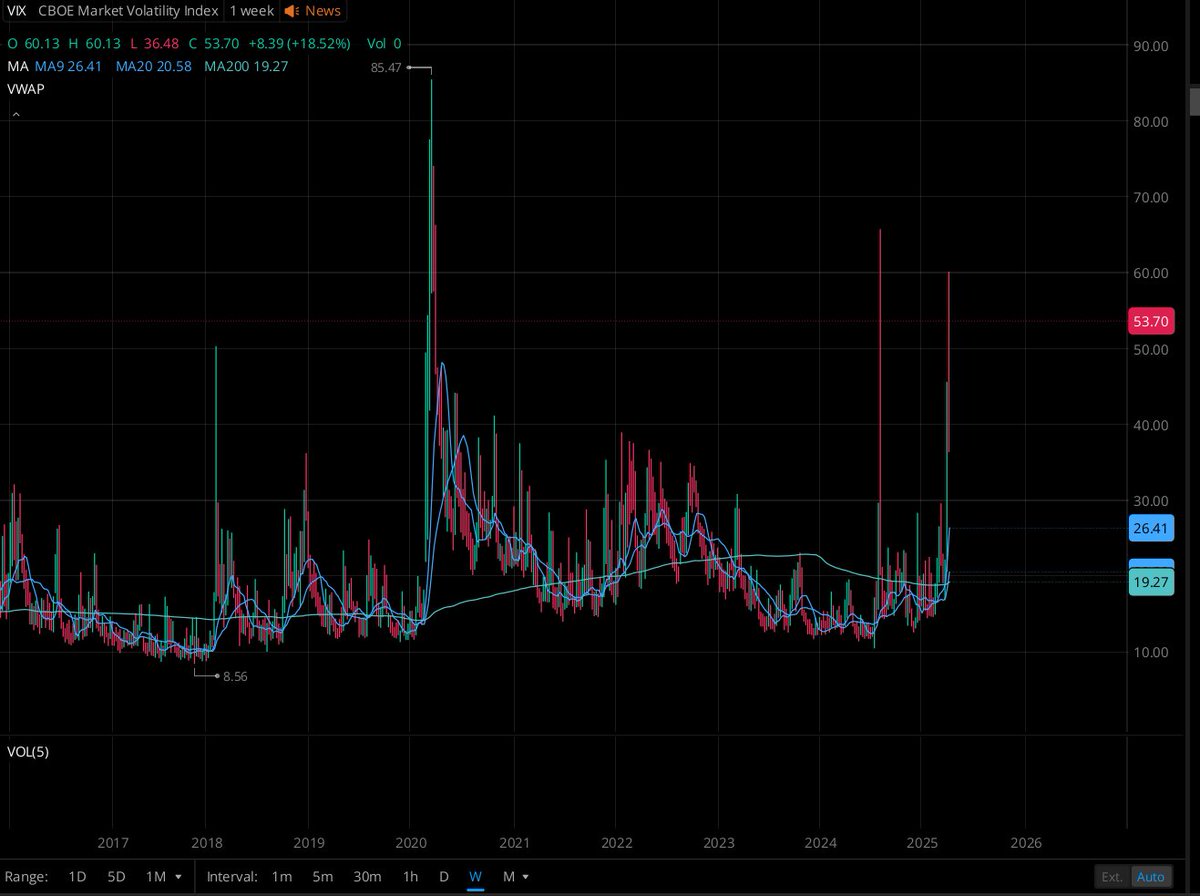
Task: Select the 1D range
Action: click(77, 877)
